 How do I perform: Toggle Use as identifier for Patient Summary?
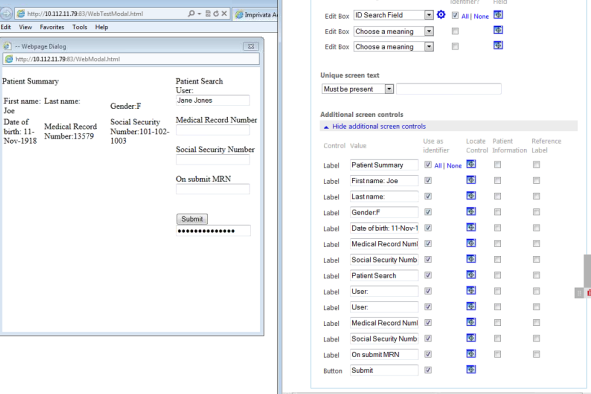point(428,165)
